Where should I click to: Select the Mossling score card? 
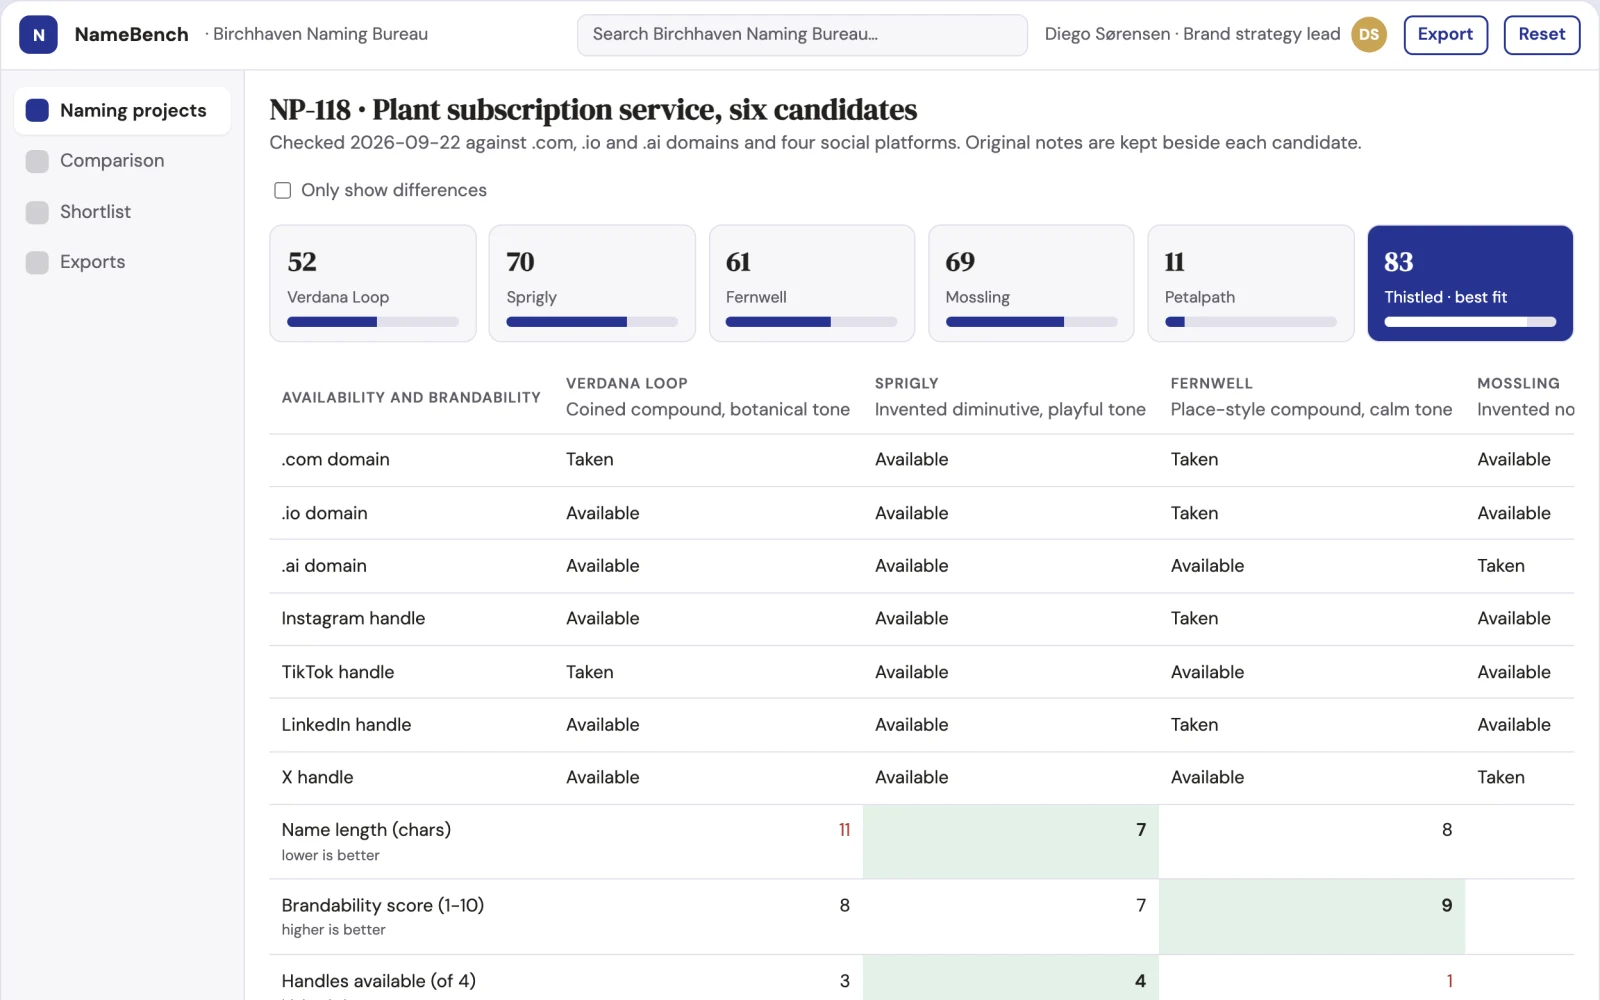pyautogui.click(x=1031, y=284)
